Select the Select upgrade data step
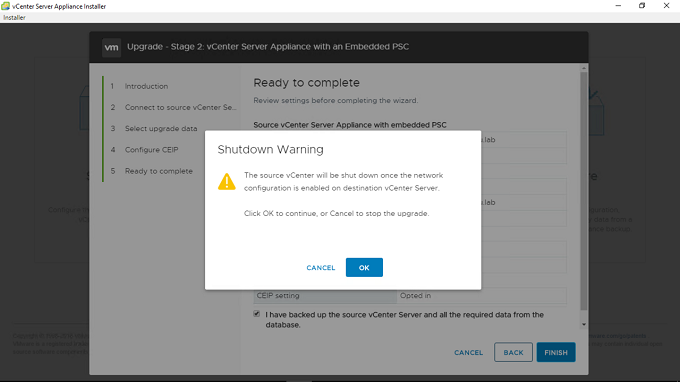 [x=161, y=129]
